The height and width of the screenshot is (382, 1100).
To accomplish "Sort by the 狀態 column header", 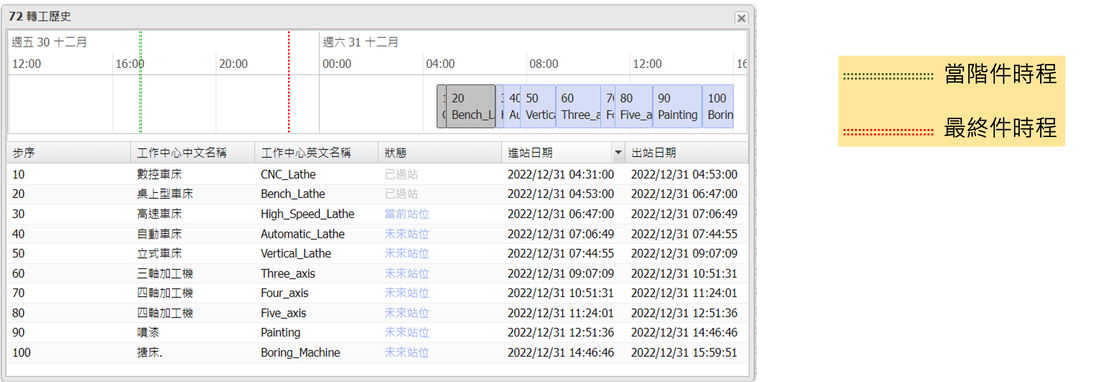I will (440, 153).
